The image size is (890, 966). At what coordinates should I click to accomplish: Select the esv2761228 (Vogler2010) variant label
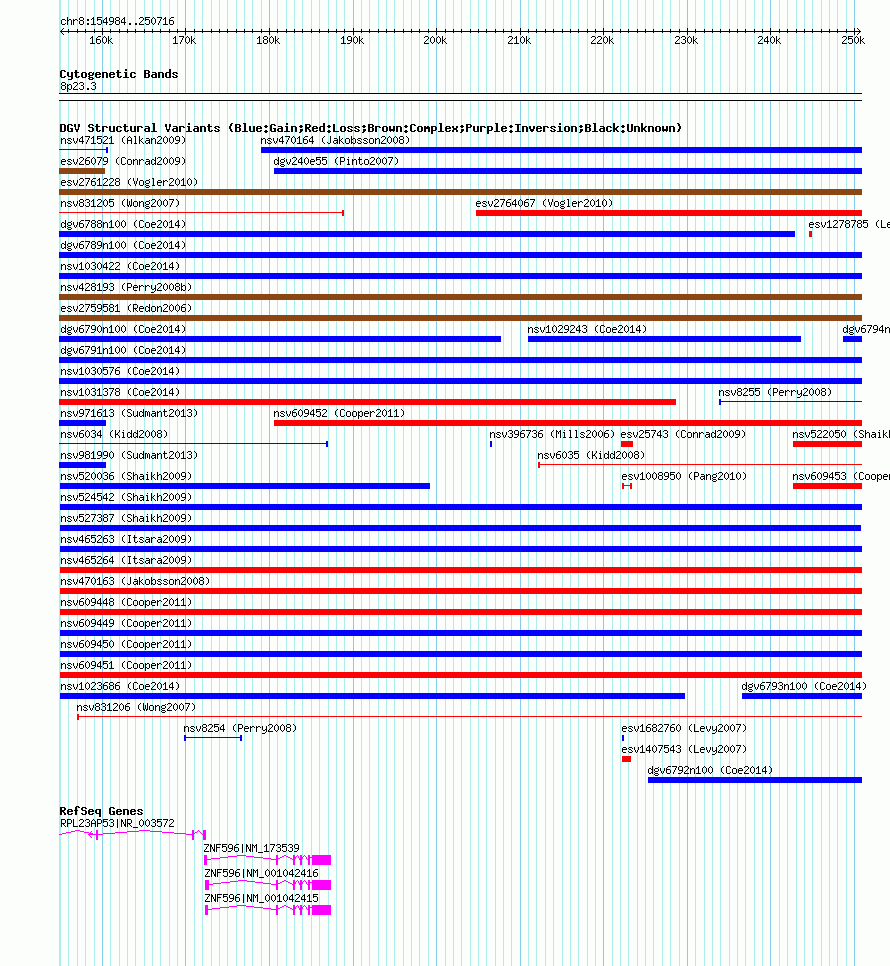pos(129,182)
